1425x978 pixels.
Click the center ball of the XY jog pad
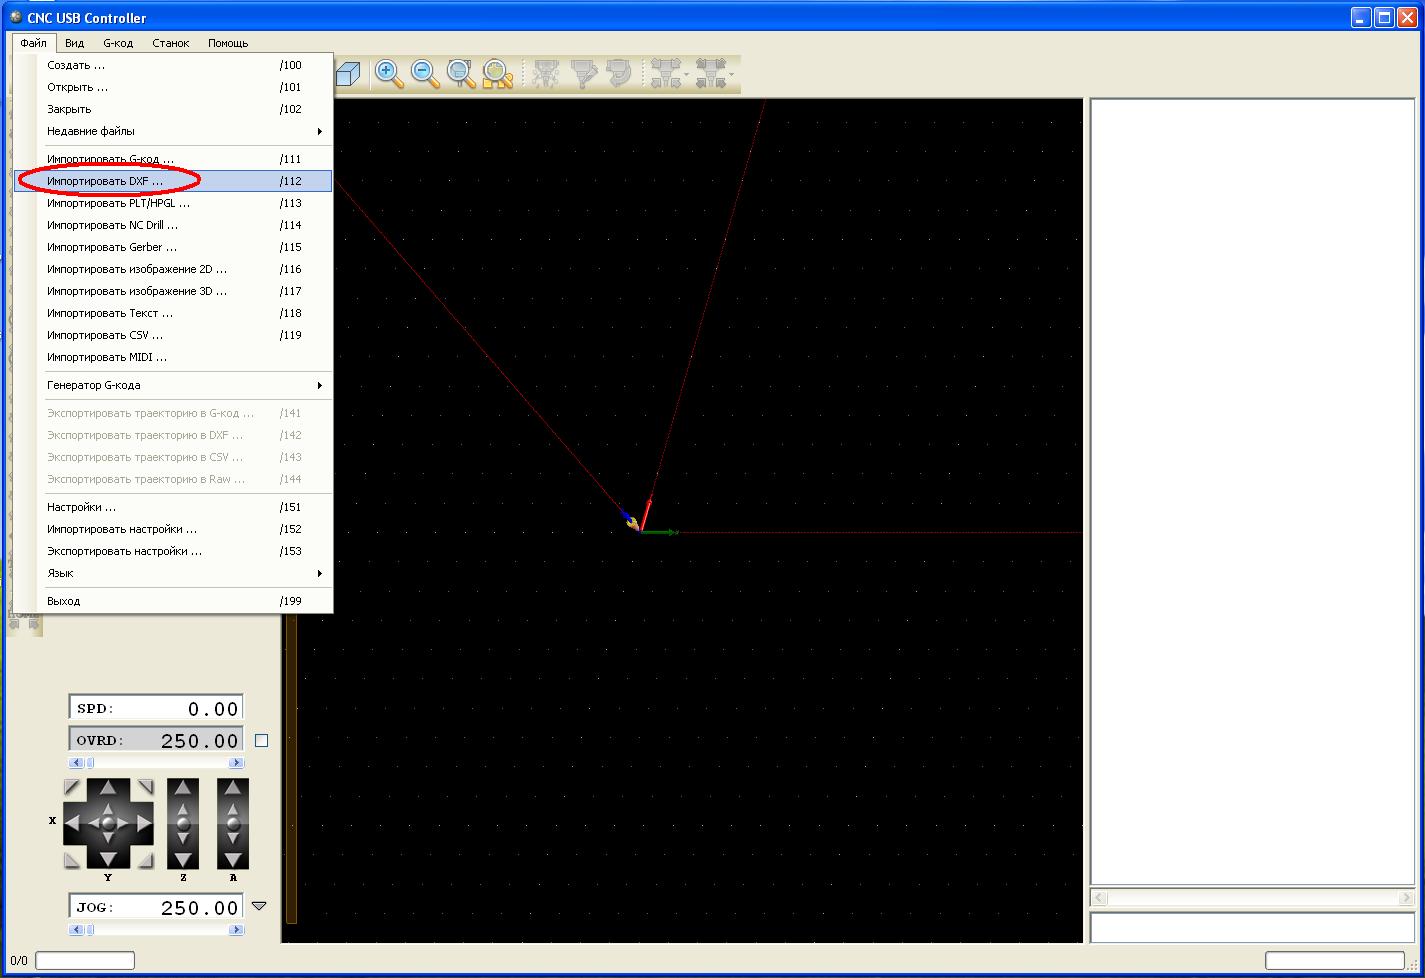click(108, 824)
